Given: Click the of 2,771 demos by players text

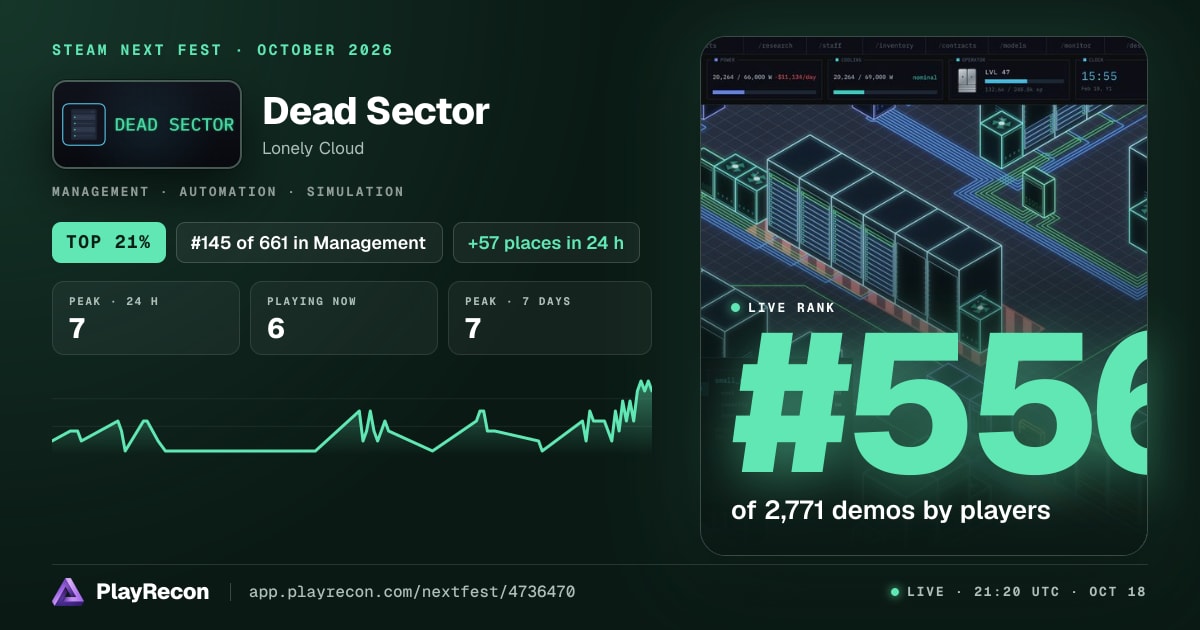Looking at the screenshot, I should coord(891,511).
